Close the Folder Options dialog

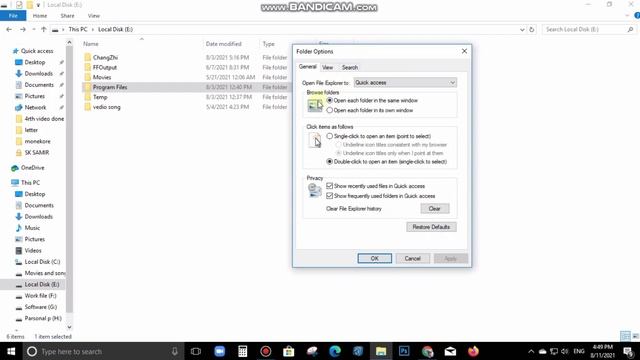tap(464, 51)
